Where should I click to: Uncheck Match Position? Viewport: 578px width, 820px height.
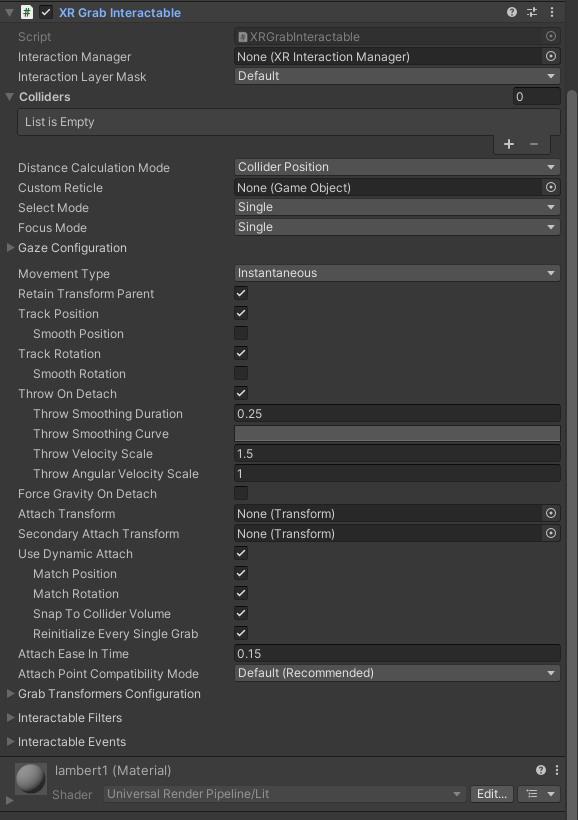tap(241, 573)
